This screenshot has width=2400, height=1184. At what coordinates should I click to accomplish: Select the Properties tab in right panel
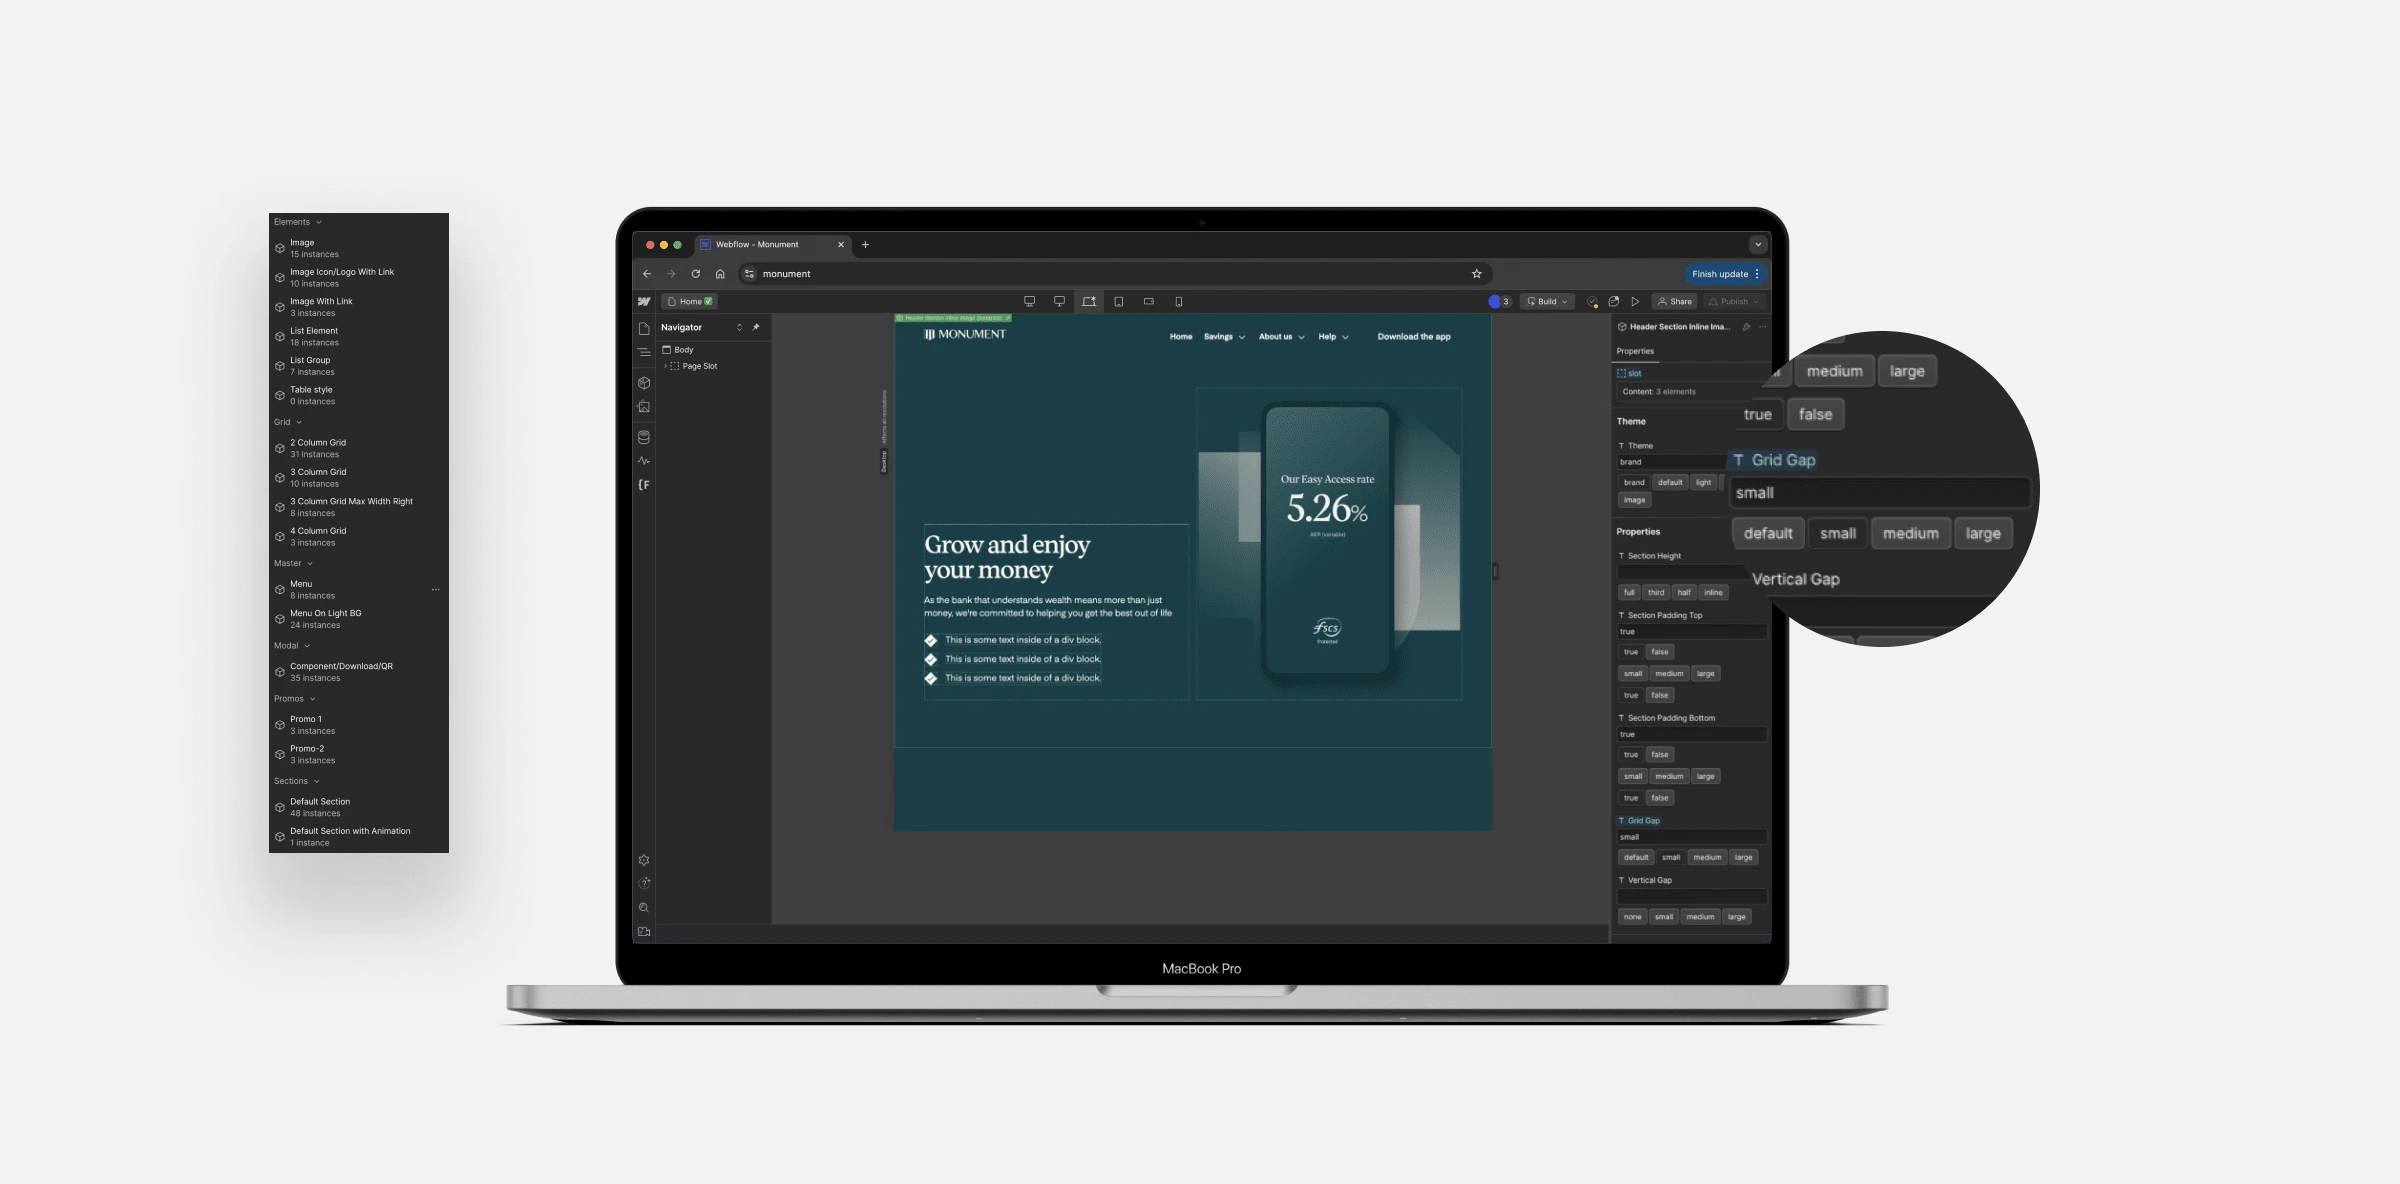pos(1635,351)
